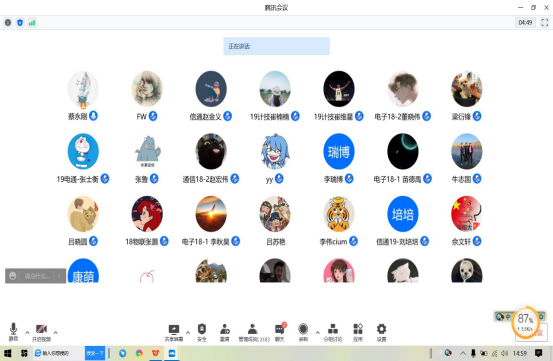Select participant avatar 瑞博
553x361 pixels.
coord(339,152)
